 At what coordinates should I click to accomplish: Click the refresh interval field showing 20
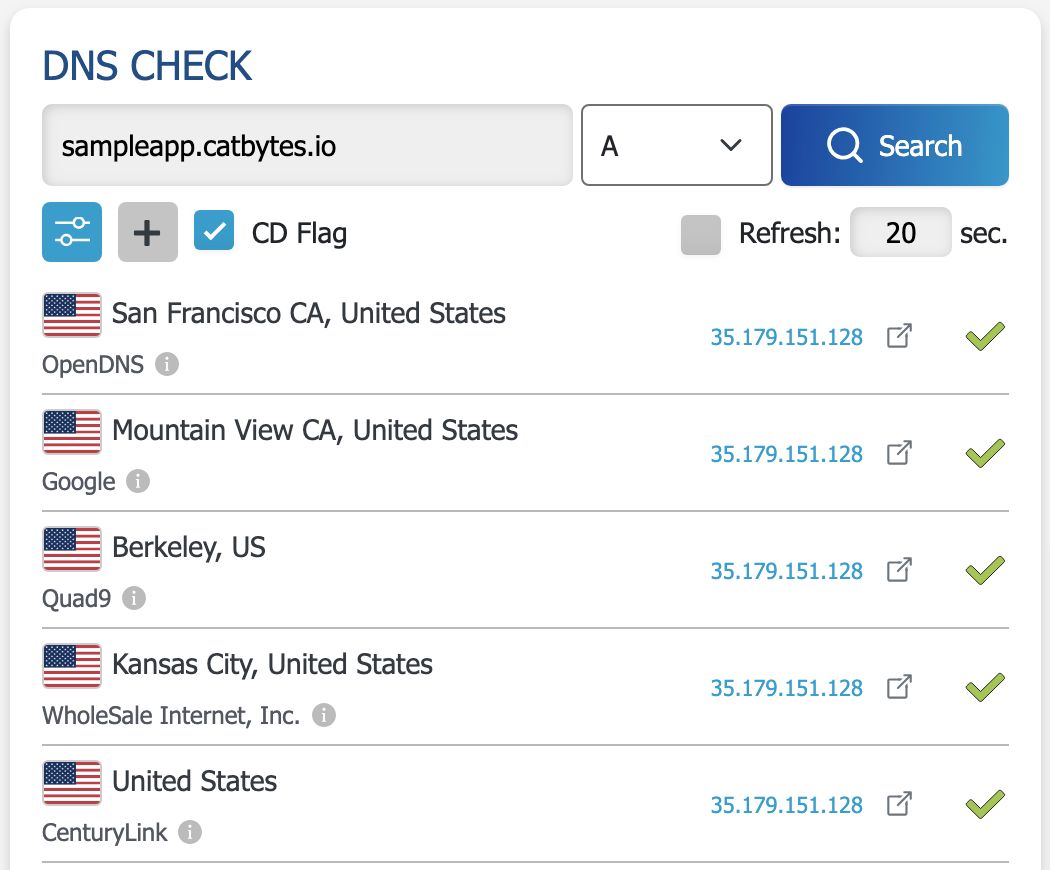coord(899,232)
